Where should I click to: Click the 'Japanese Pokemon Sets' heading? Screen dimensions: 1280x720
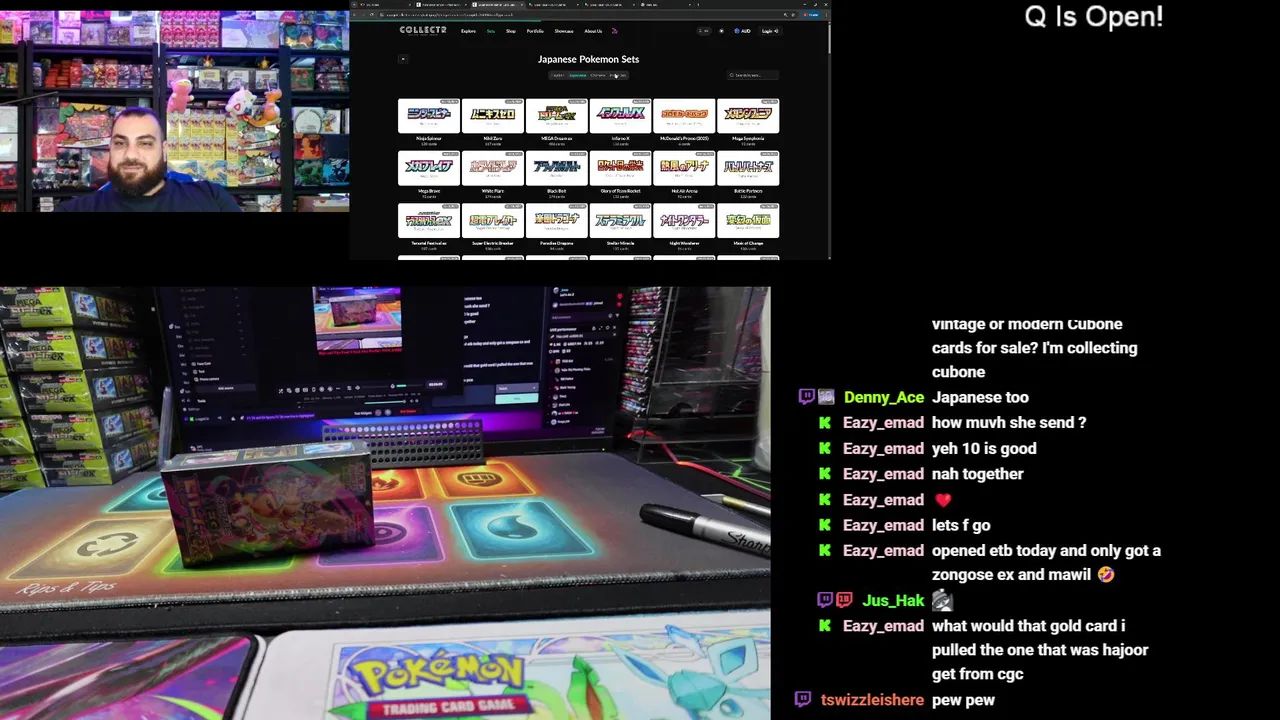tap(589, 59)
